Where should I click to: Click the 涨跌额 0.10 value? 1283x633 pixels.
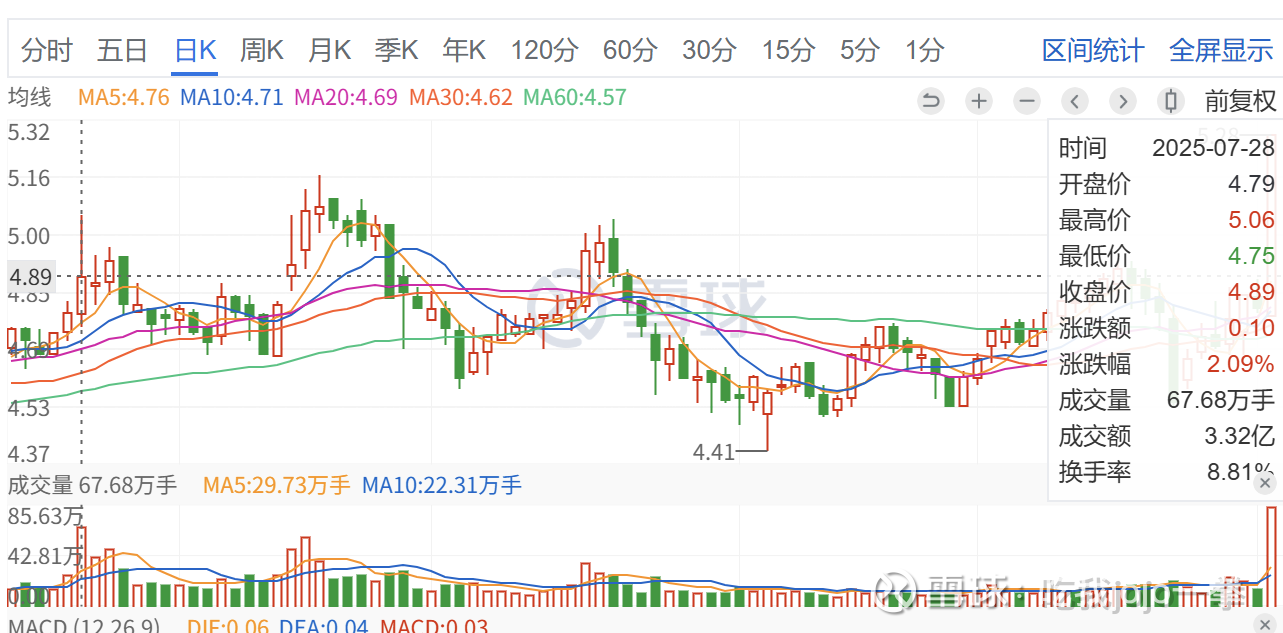(x=1251, y=328)
